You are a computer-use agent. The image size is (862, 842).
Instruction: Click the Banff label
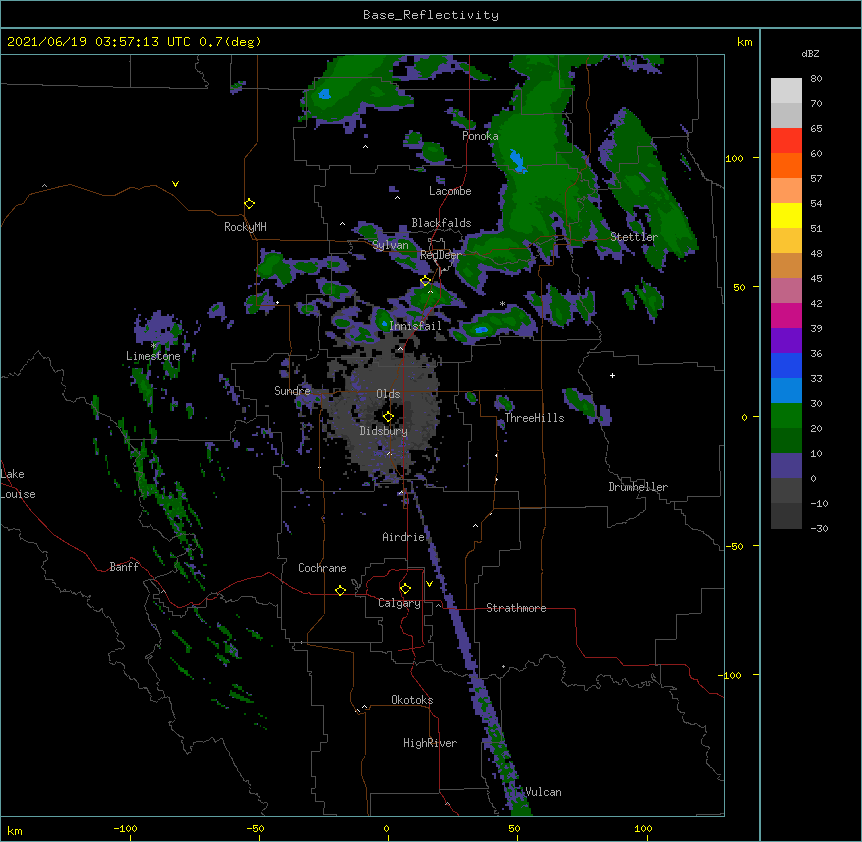point(124,567)
